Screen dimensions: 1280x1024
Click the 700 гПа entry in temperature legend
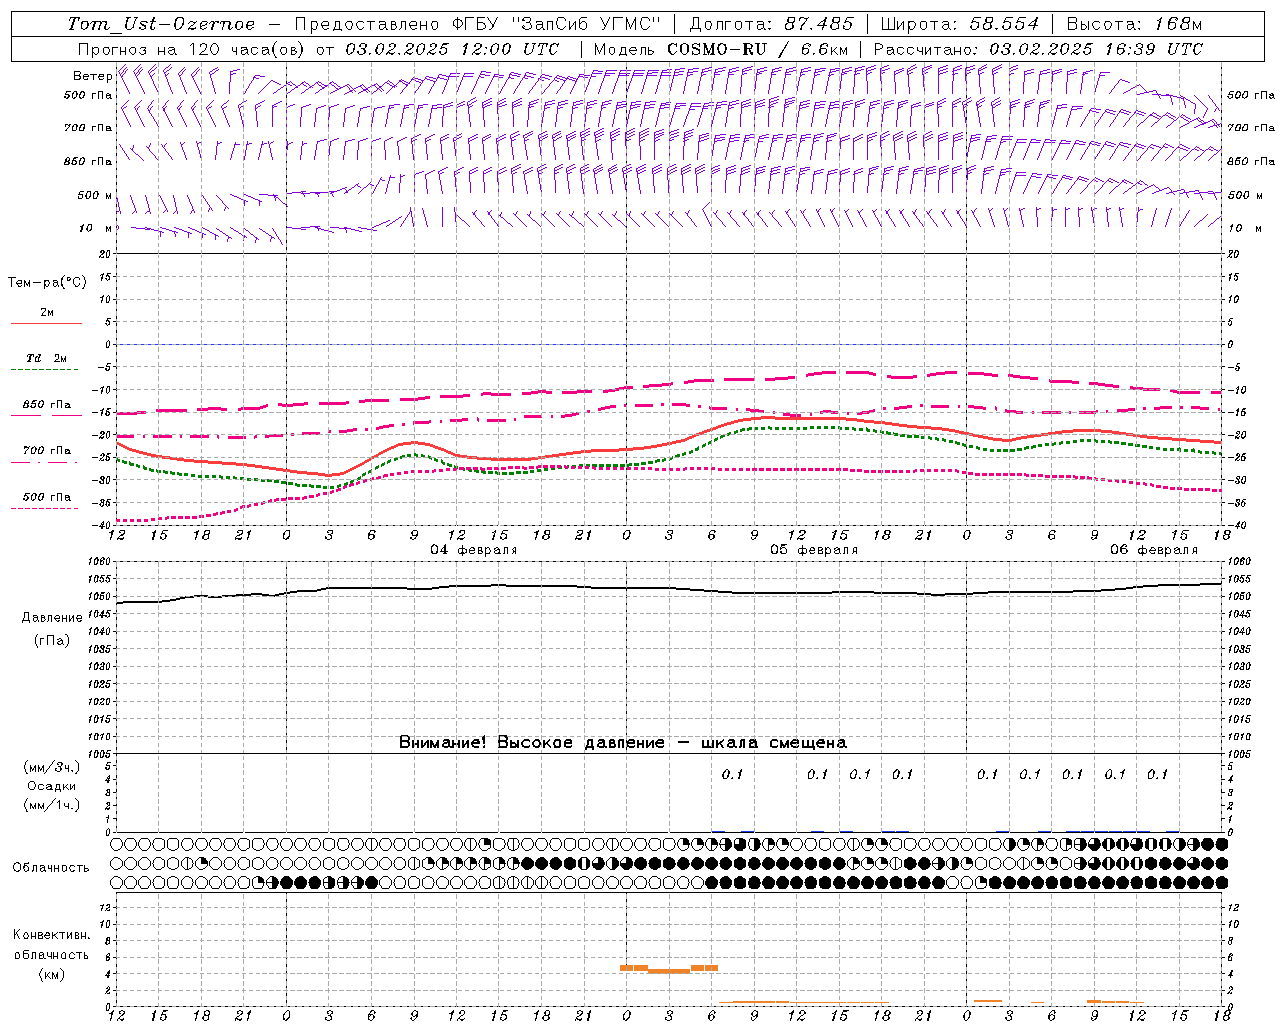tap(46, 451)
